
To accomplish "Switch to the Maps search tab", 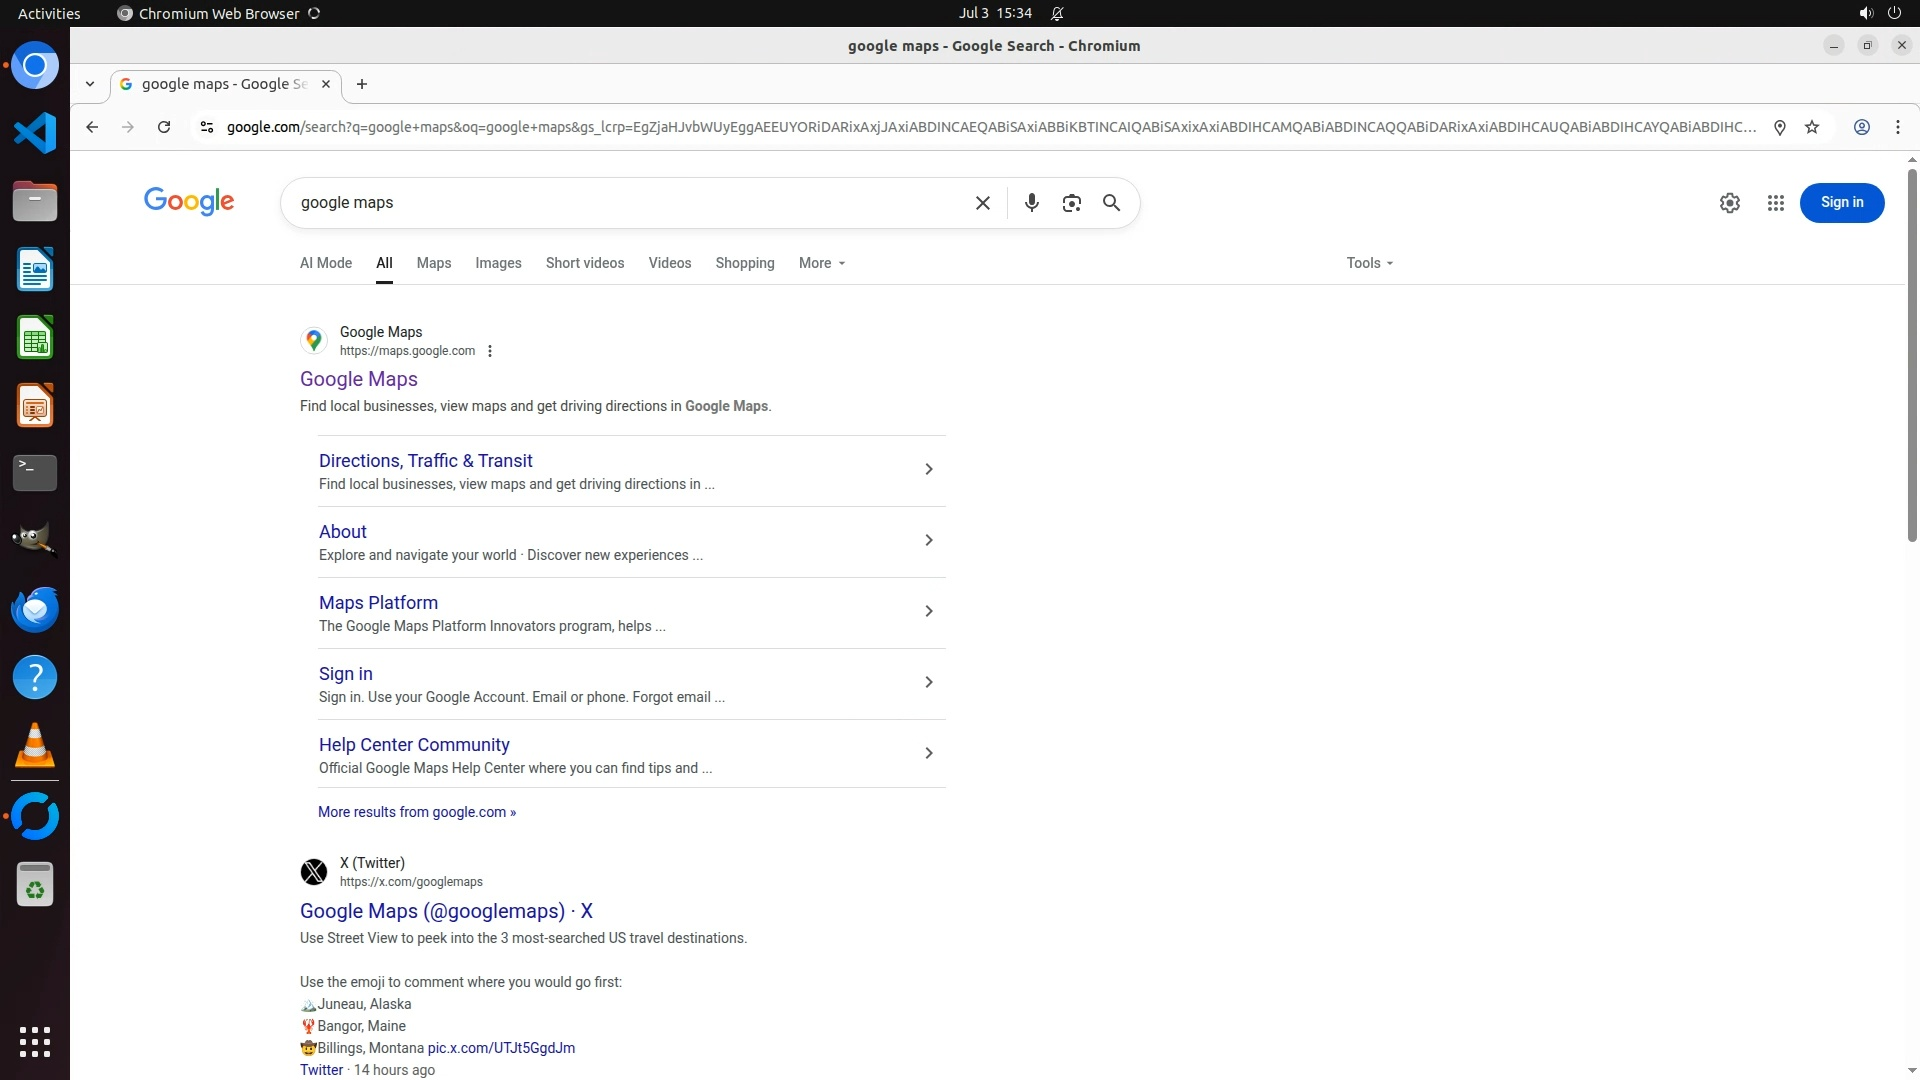I will [433, 263].
